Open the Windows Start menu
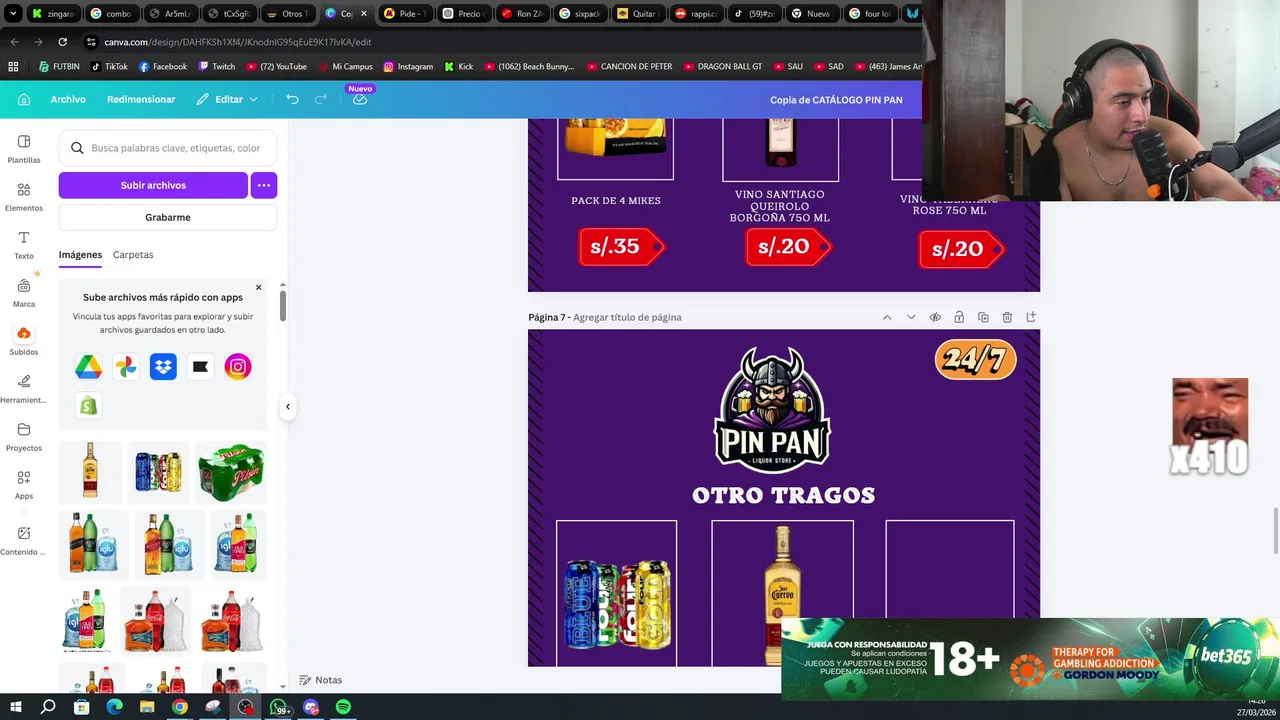Image resolution: width=1280 pixels, height=720 pixels. (15, 707)
